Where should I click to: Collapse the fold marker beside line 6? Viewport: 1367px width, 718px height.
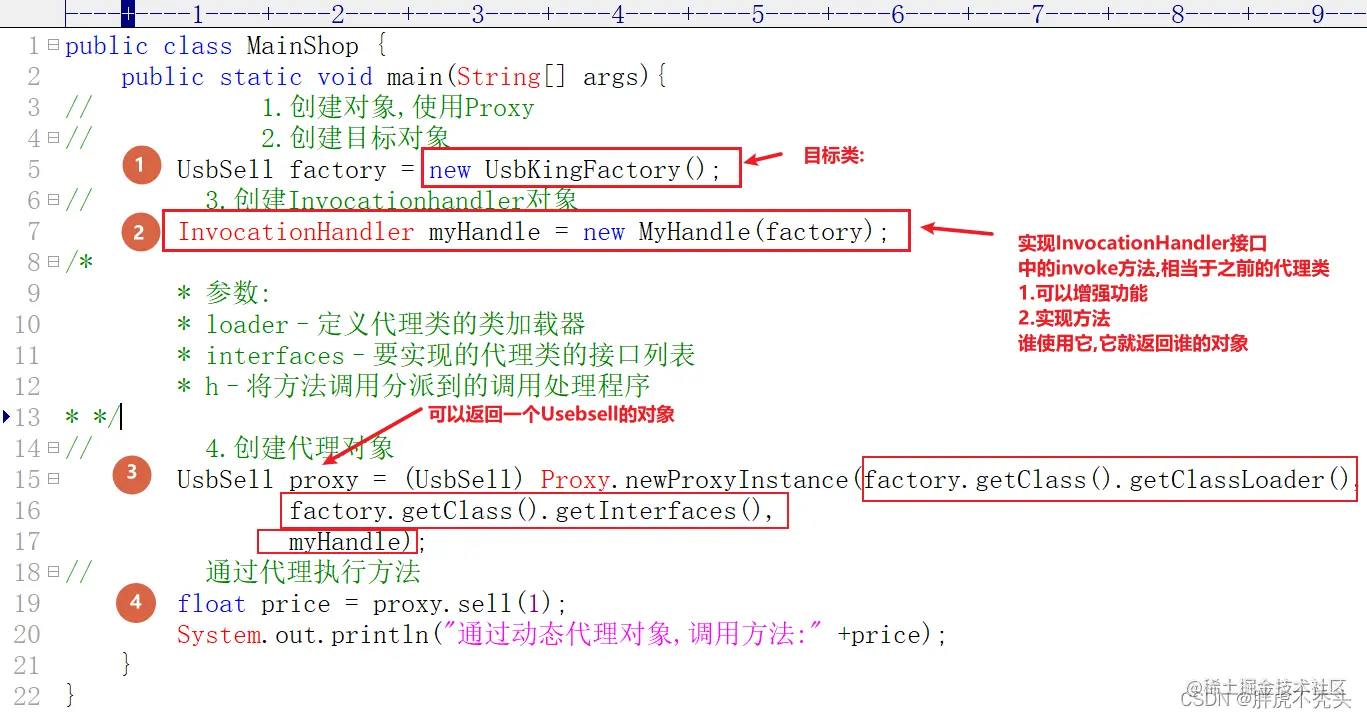[x=53, y=201]
